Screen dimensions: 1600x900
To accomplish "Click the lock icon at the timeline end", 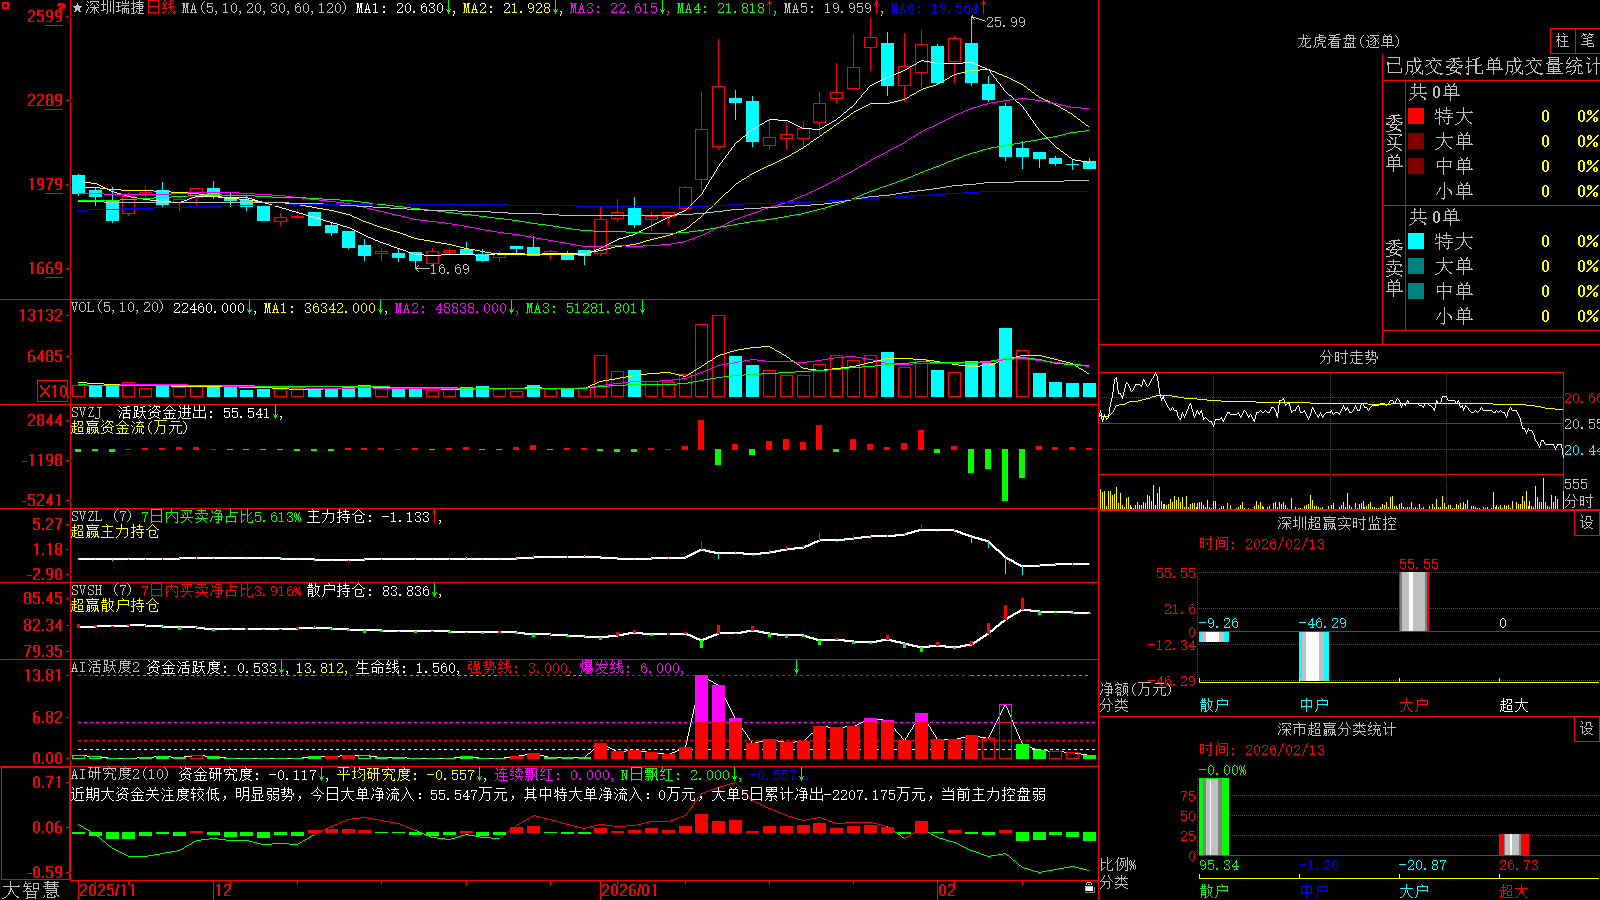I will click(1089, 887).
